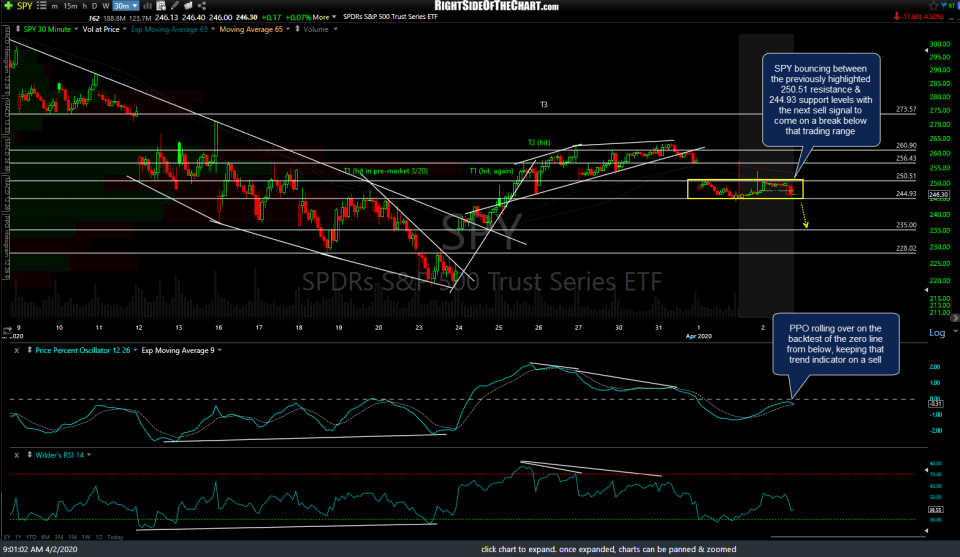Select the 1M time range
This screenshot has height=557, width=960.
(x=73, y=537)
